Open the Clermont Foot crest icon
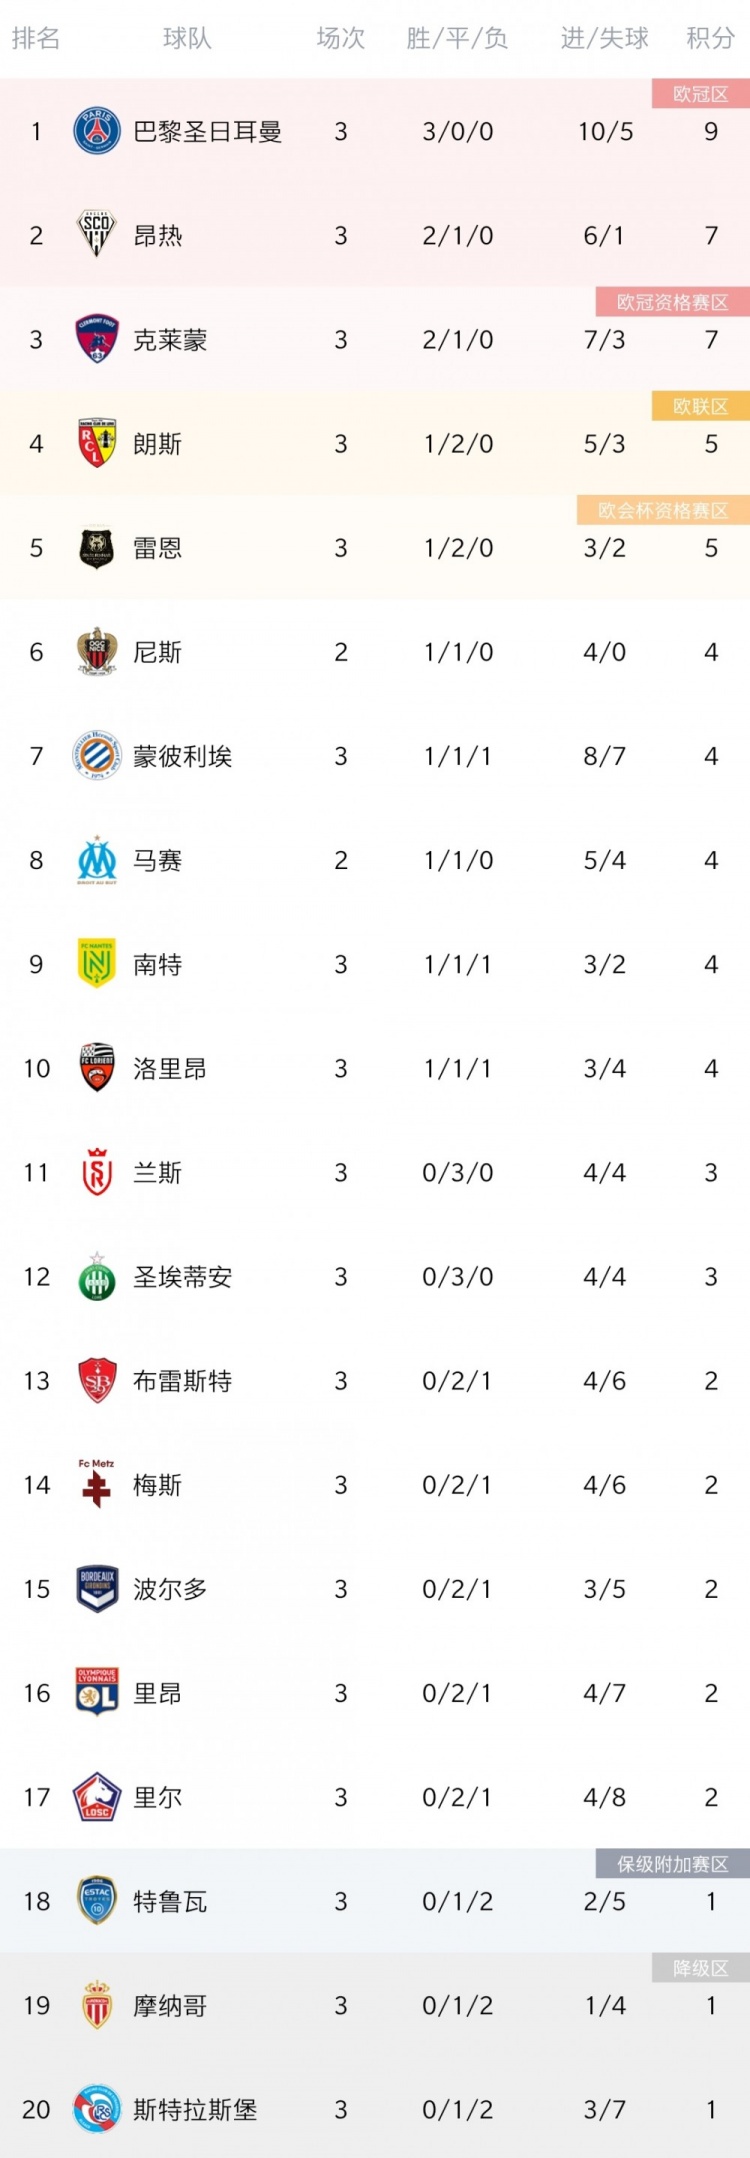Image resolution: width=750 pixels, height=2158 pixels. [97, 339]
